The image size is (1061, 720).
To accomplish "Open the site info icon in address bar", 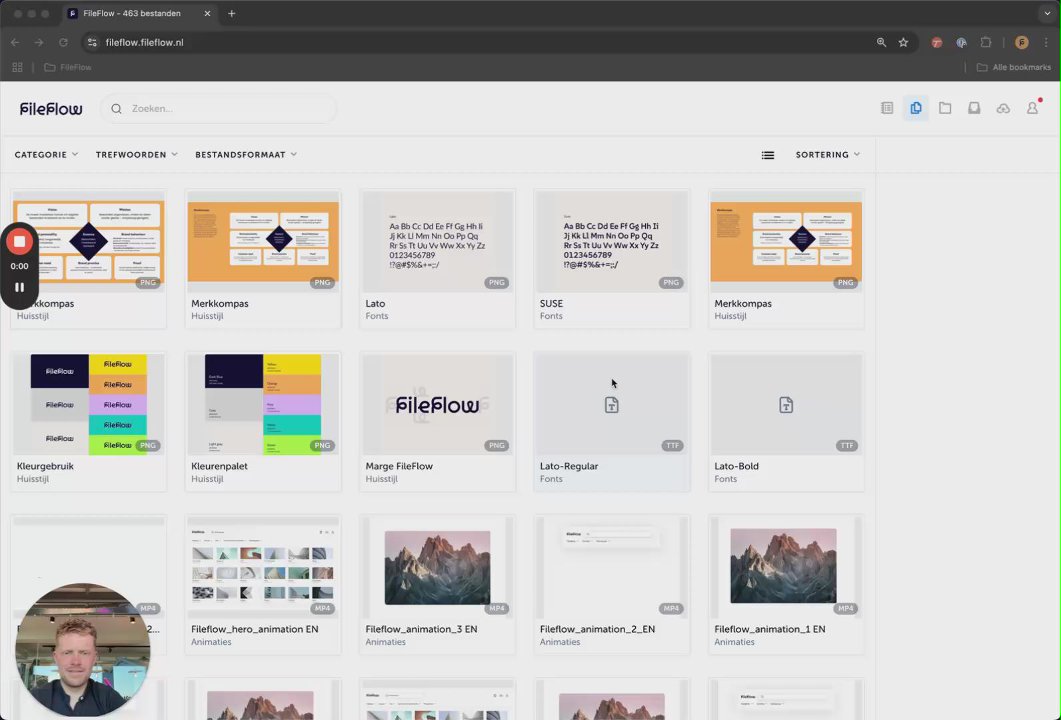I will tap(92, 42).
